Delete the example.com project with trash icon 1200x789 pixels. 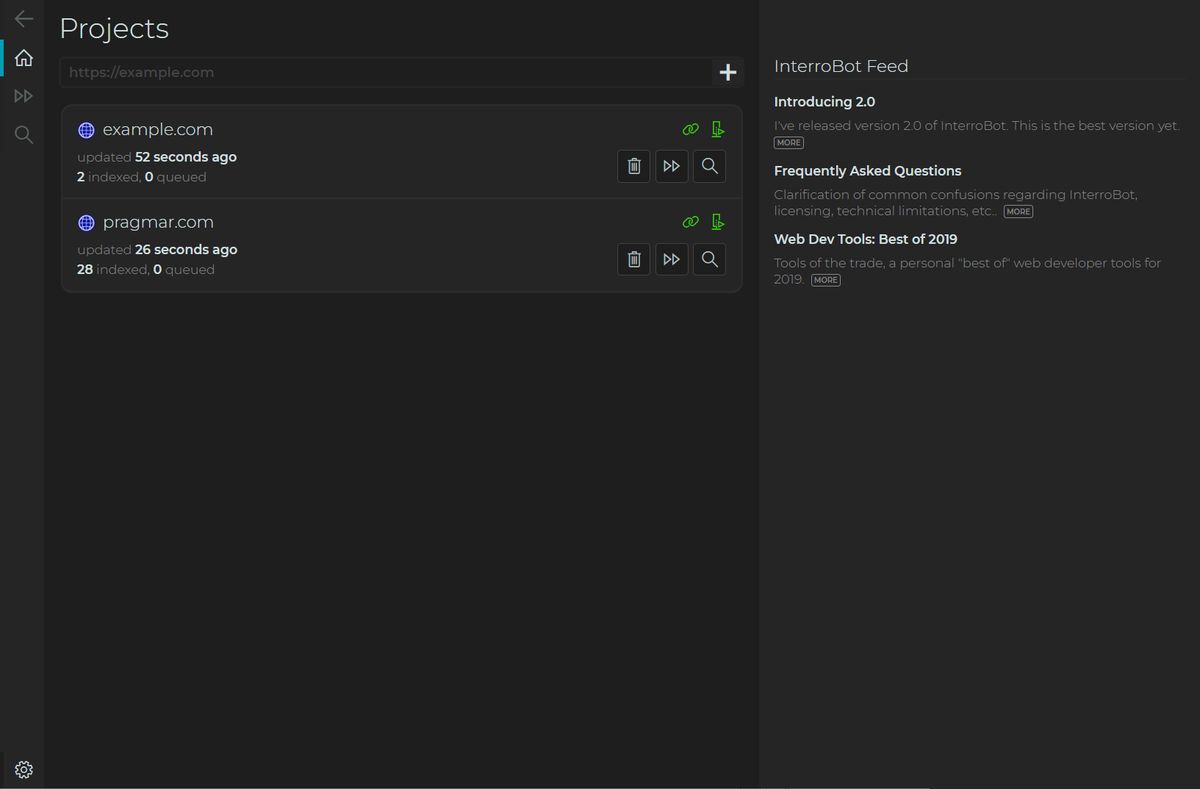pos(633,166)
